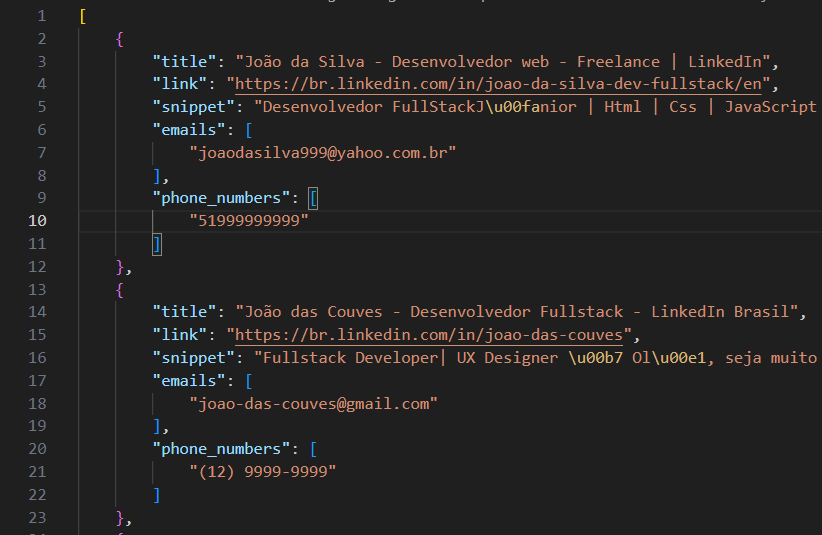The width and height of the screenshot is (822, 535).
Task: Click the João das Couves title string
Action: [x=516, y=312]
